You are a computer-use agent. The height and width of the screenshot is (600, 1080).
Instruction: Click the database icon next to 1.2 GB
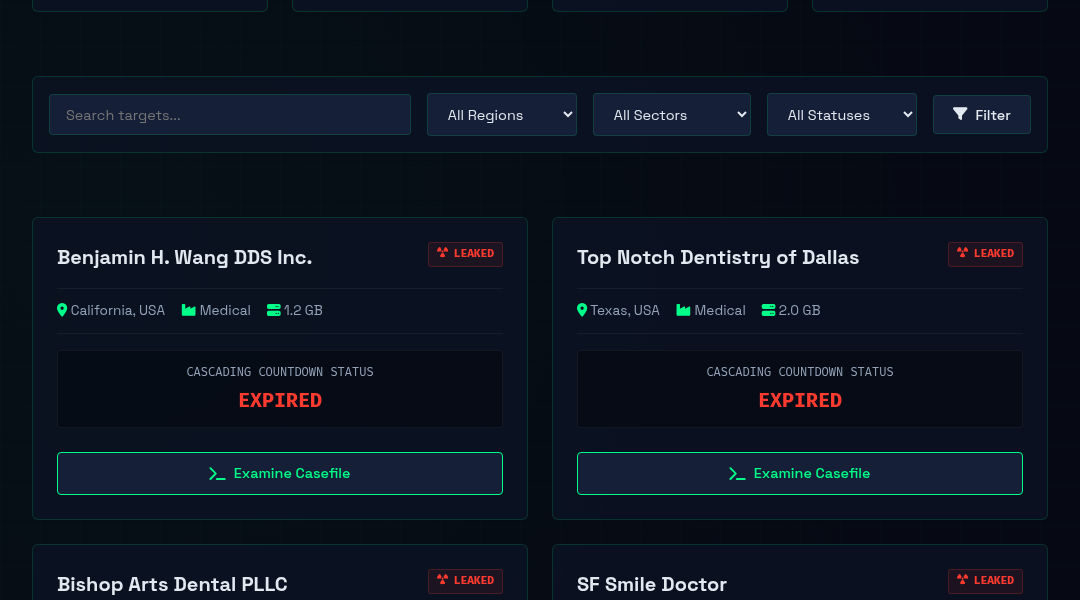[273, 310]
